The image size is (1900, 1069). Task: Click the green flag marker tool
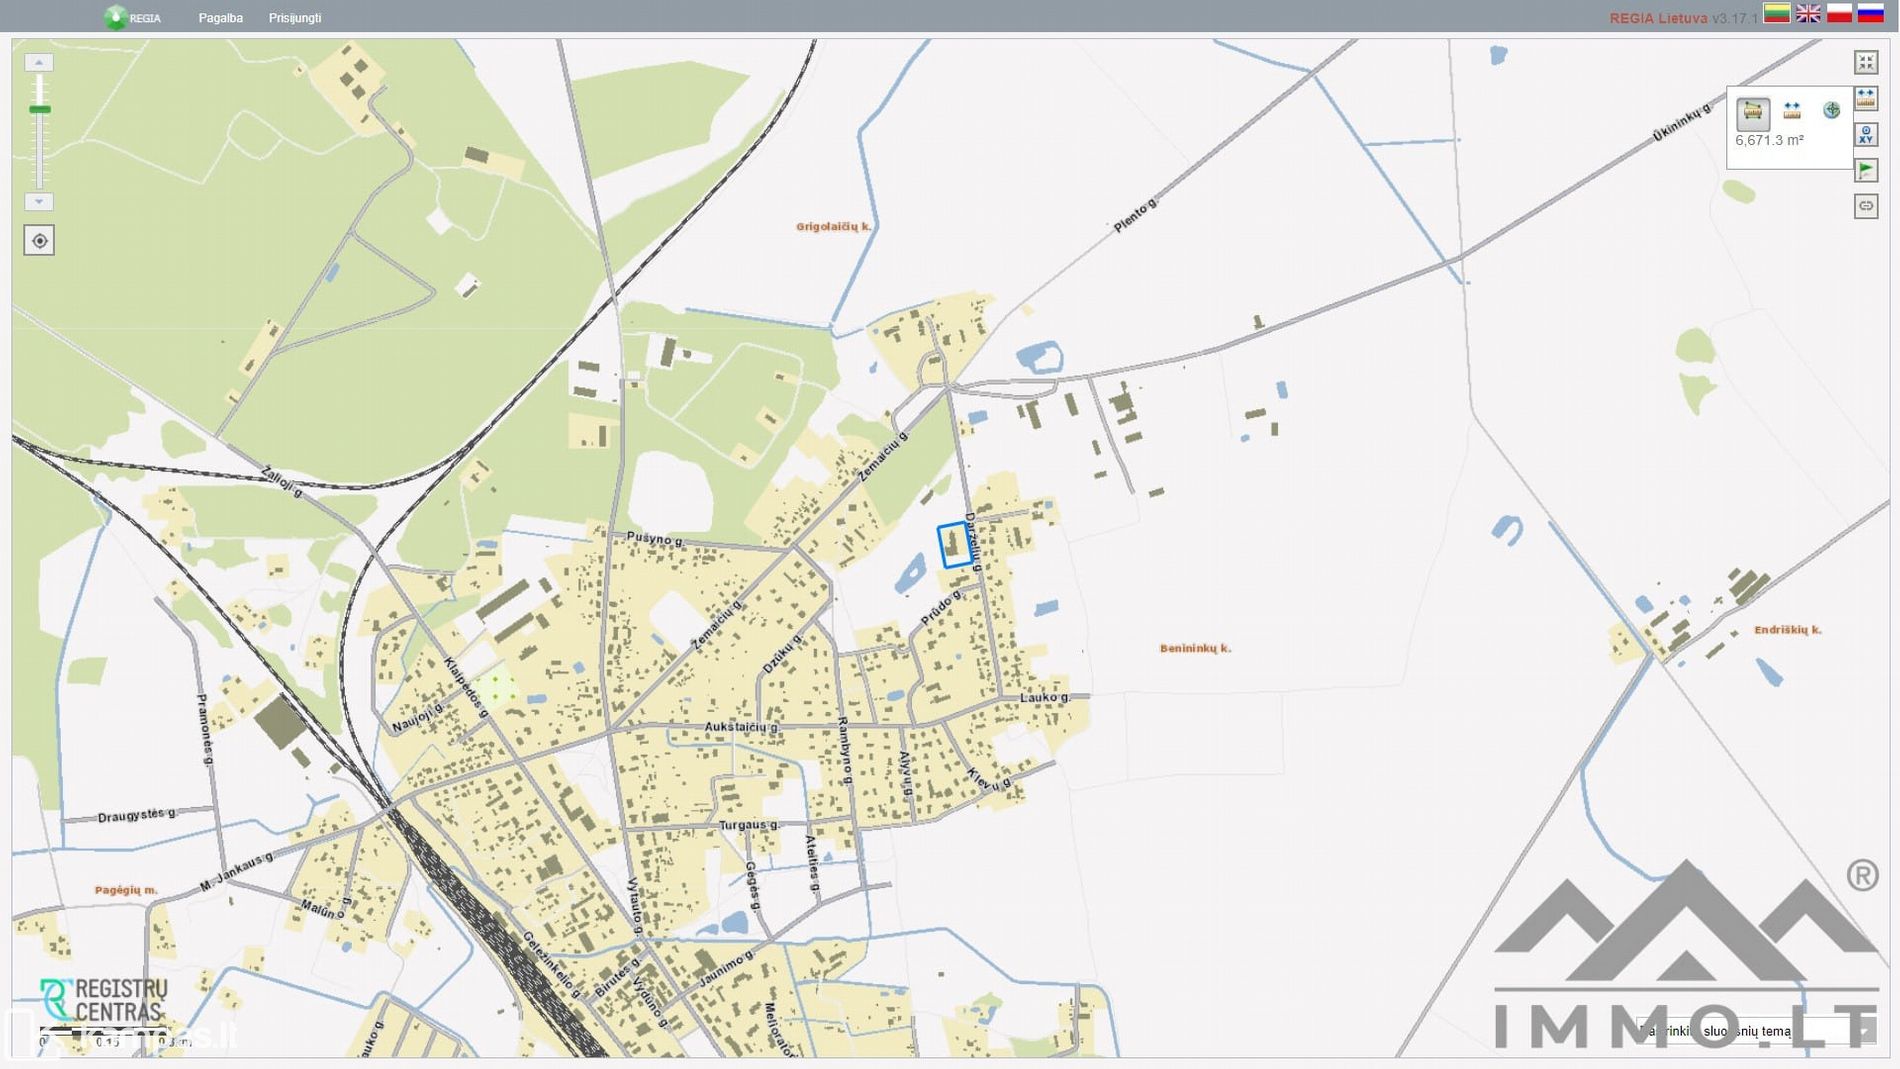1866,170
